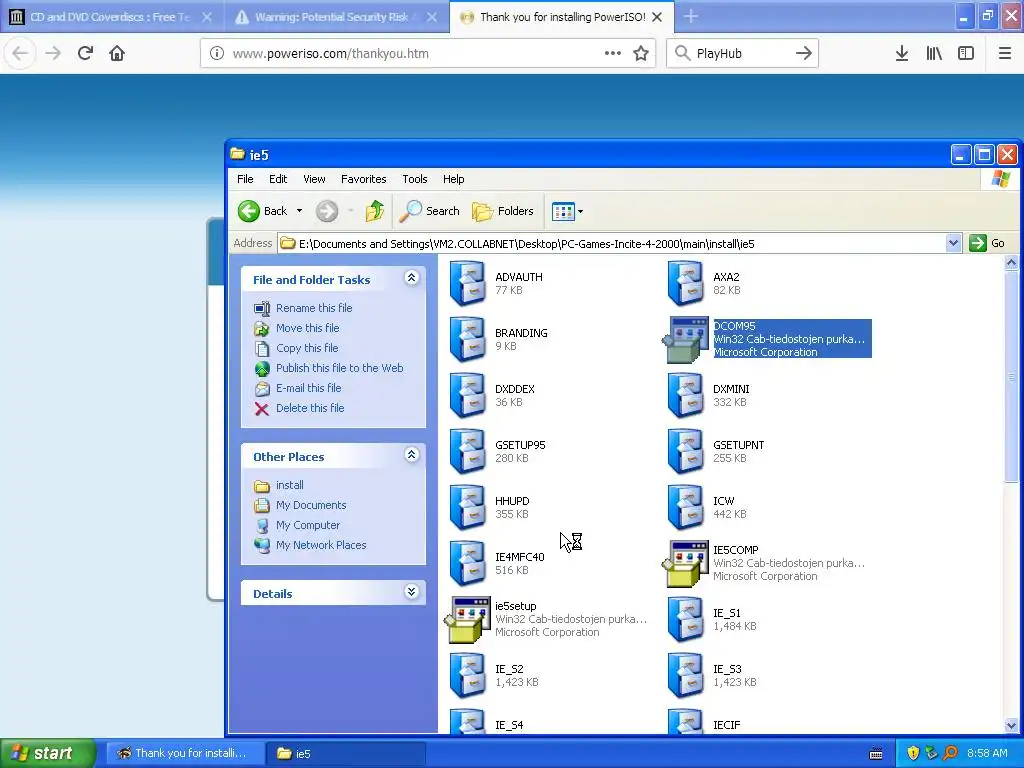Open the browser Library icon

pos(934,54)
